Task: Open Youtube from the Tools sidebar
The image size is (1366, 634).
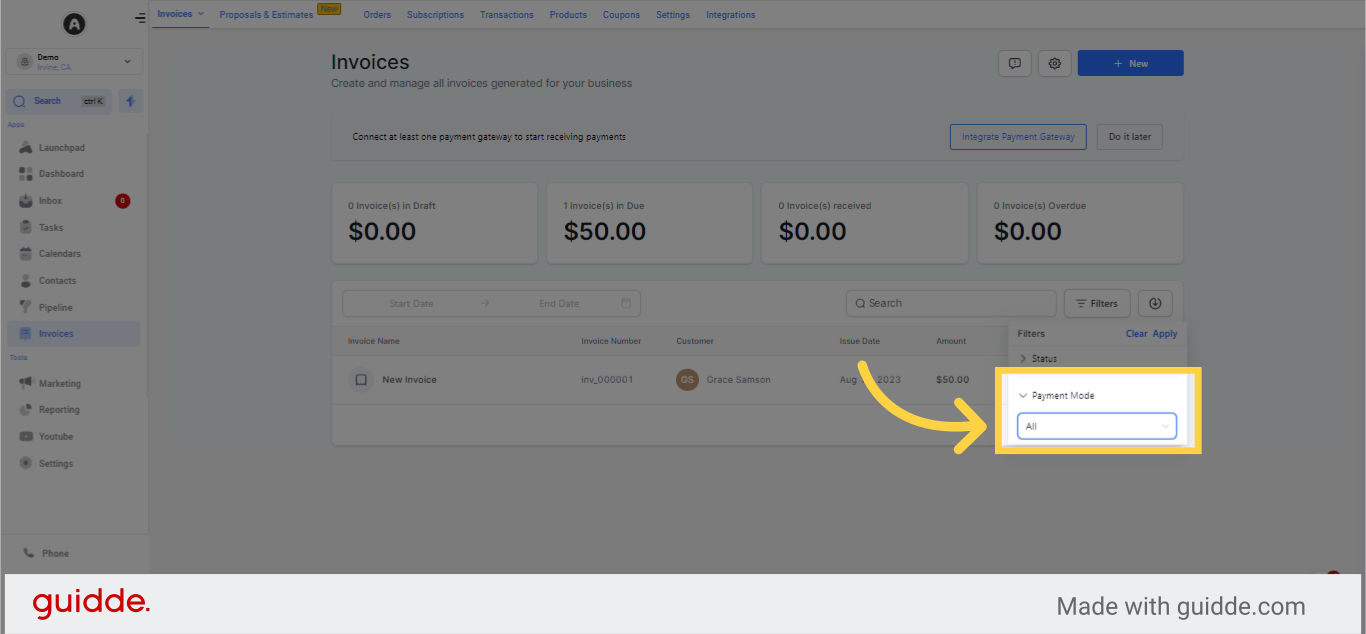Action: pos(54,436)
